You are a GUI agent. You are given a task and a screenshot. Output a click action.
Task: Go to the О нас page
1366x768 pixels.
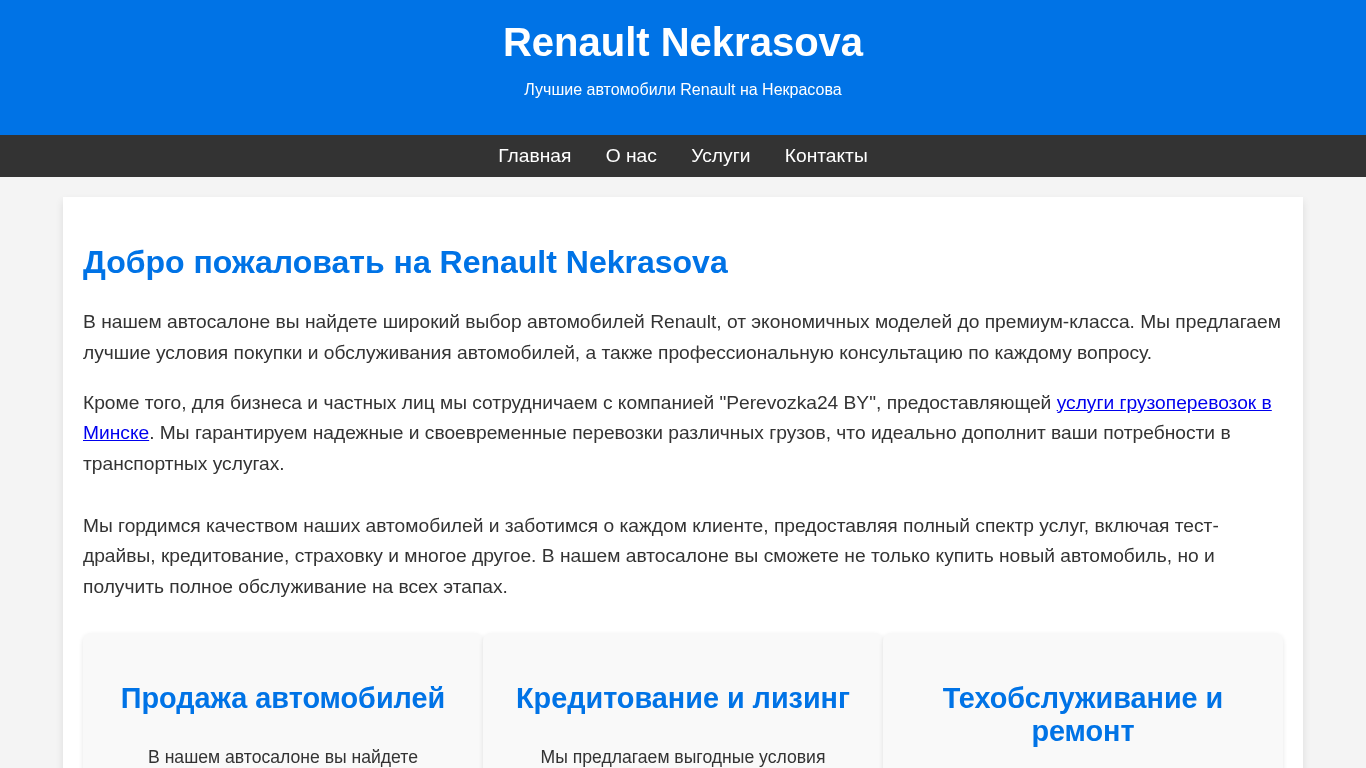tap(631, 156)
